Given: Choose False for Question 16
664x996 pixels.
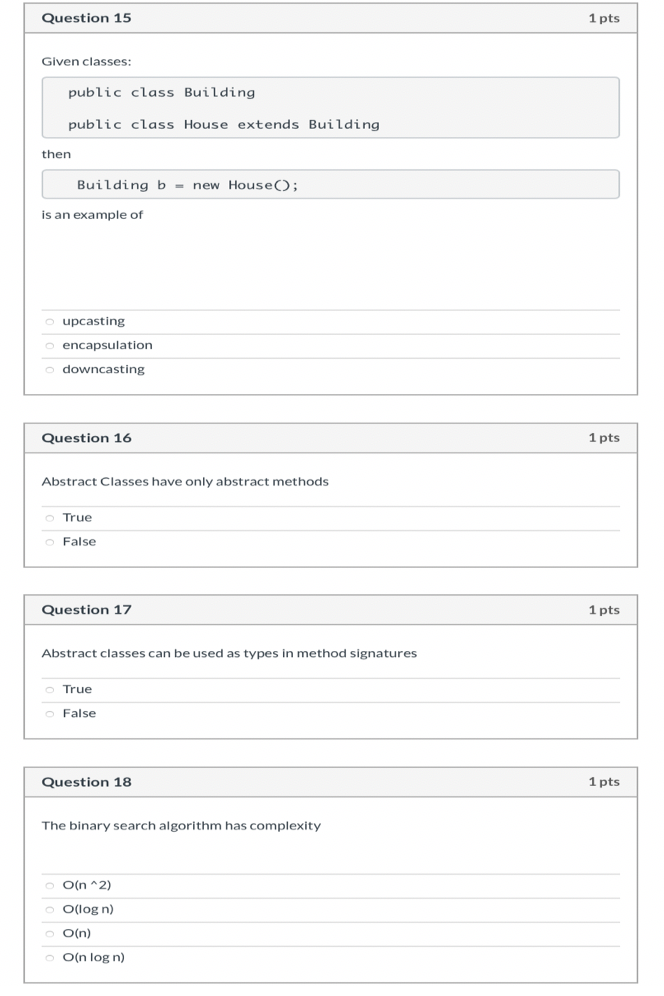Looking at the screenshot, I should (49, 541).
